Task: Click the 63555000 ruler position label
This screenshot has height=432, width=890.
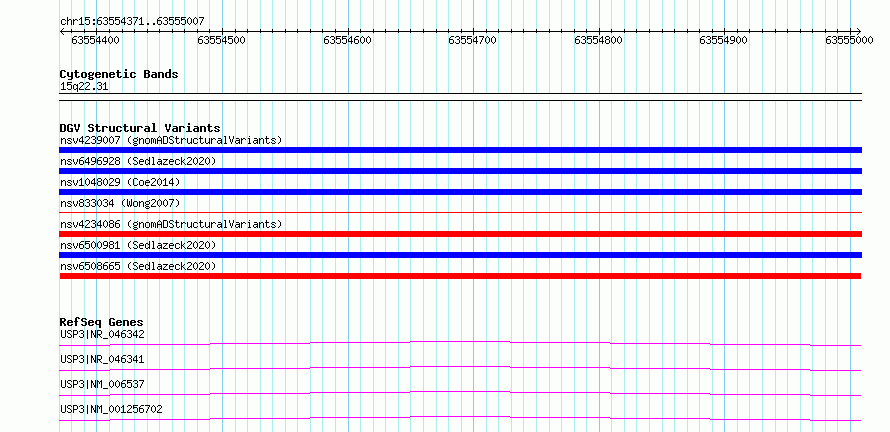Action: 849,40
